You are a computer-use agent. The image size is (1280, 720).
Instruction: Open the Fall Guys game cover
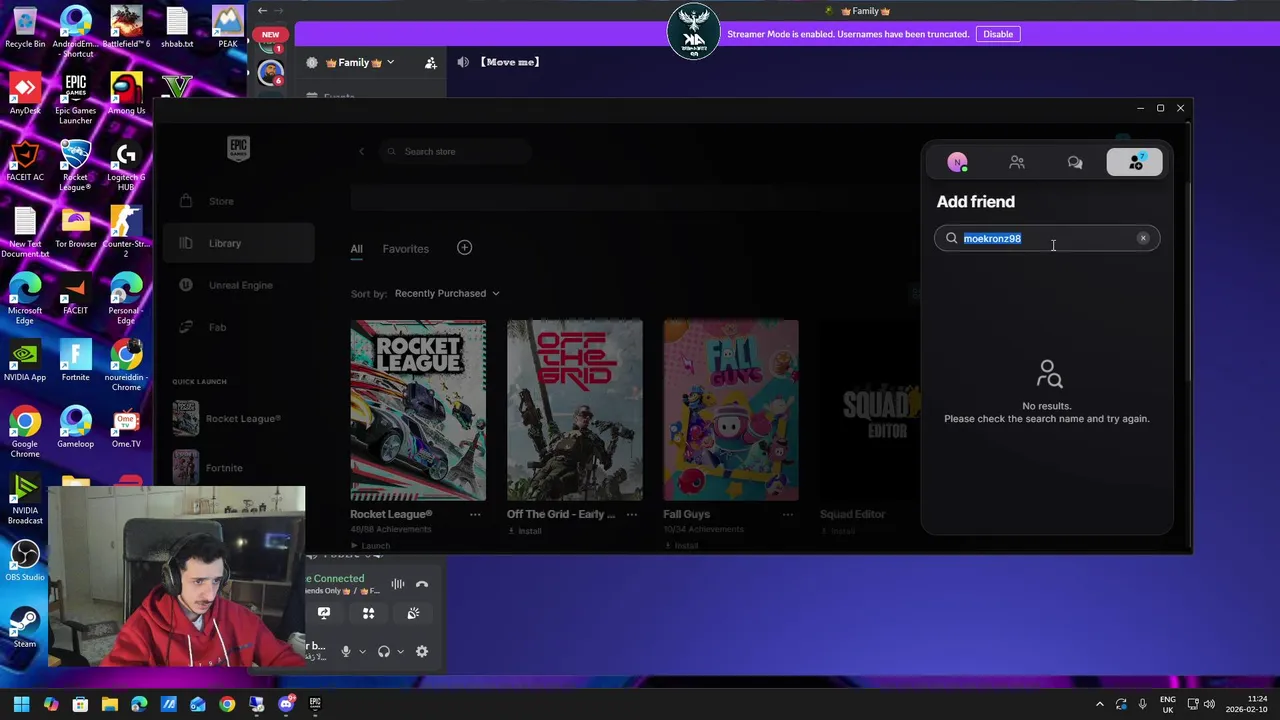[x=731, y=410]
